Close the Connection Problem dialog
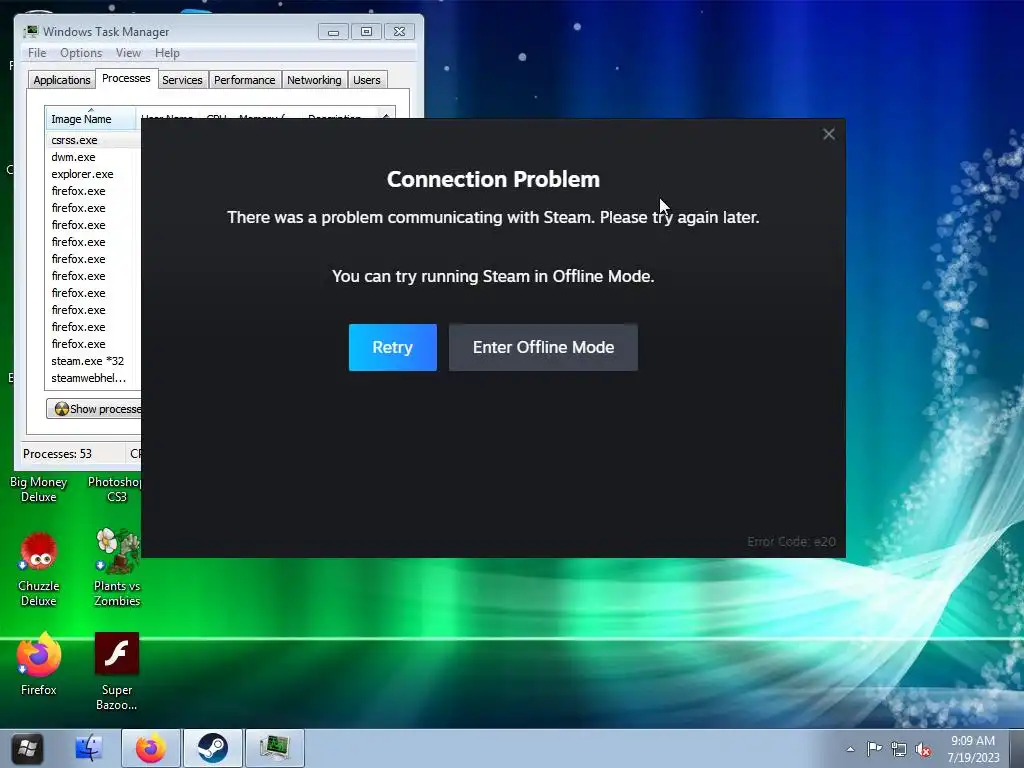The height and width of the screenshot is (768, 1024). [829, 134]
